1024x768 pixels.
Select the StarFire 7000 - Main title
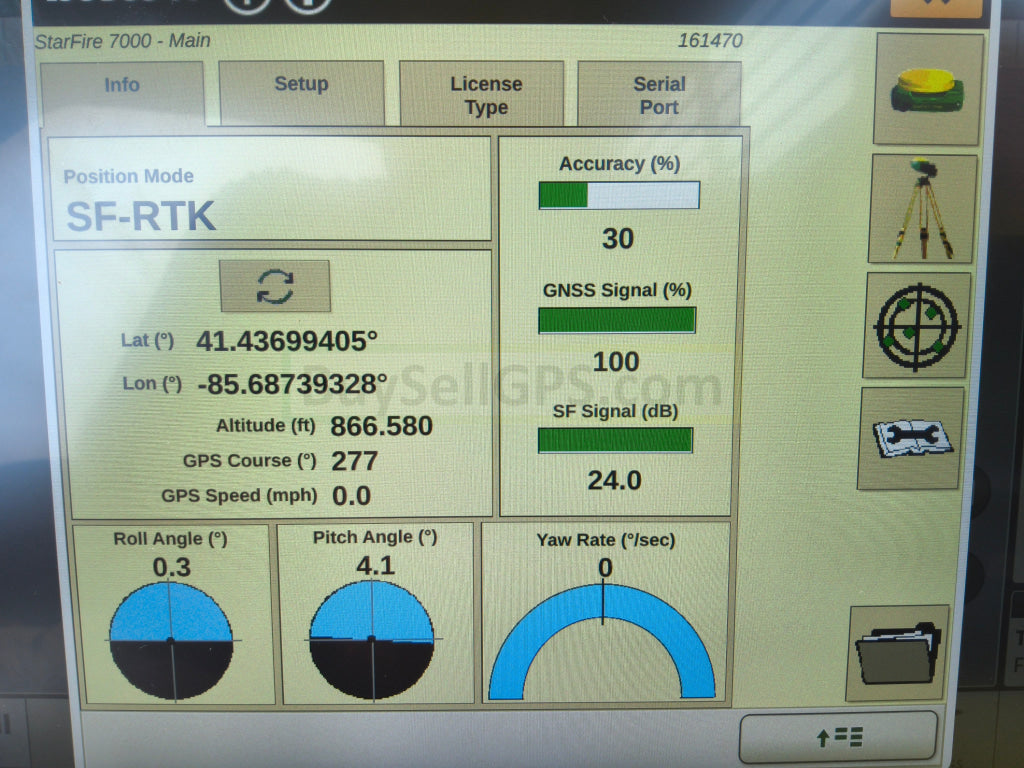[122, 41]
